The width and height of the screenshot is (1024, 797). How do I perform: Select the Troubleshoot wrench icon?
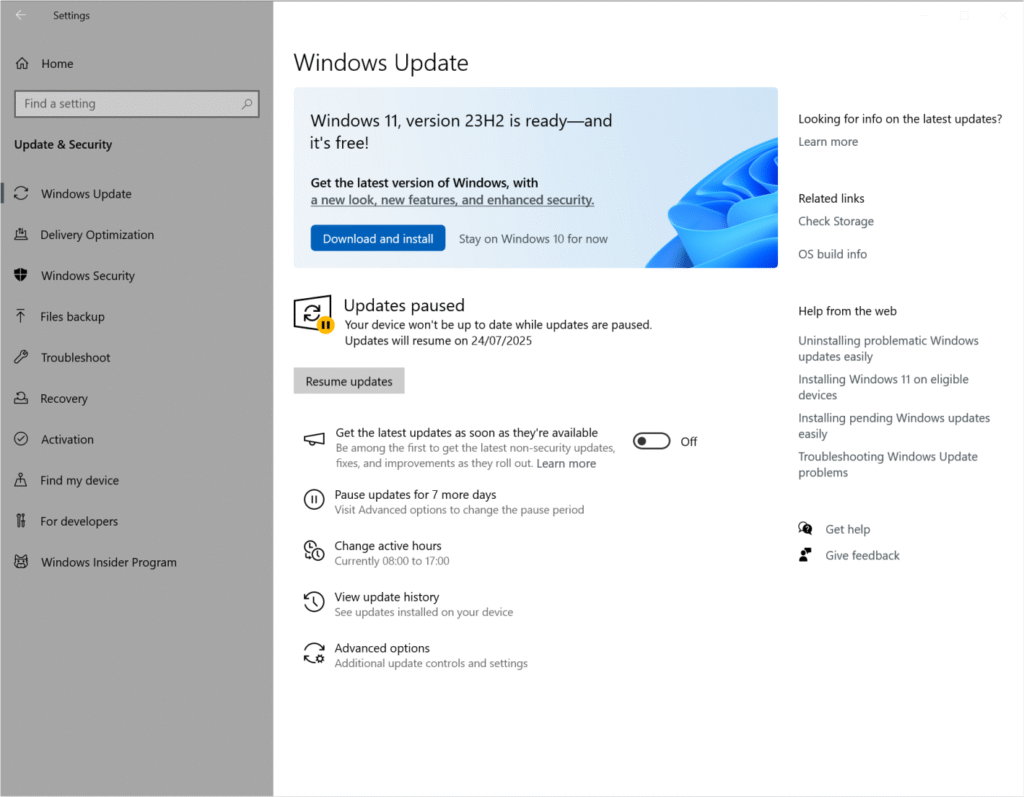tap(23, 357)
